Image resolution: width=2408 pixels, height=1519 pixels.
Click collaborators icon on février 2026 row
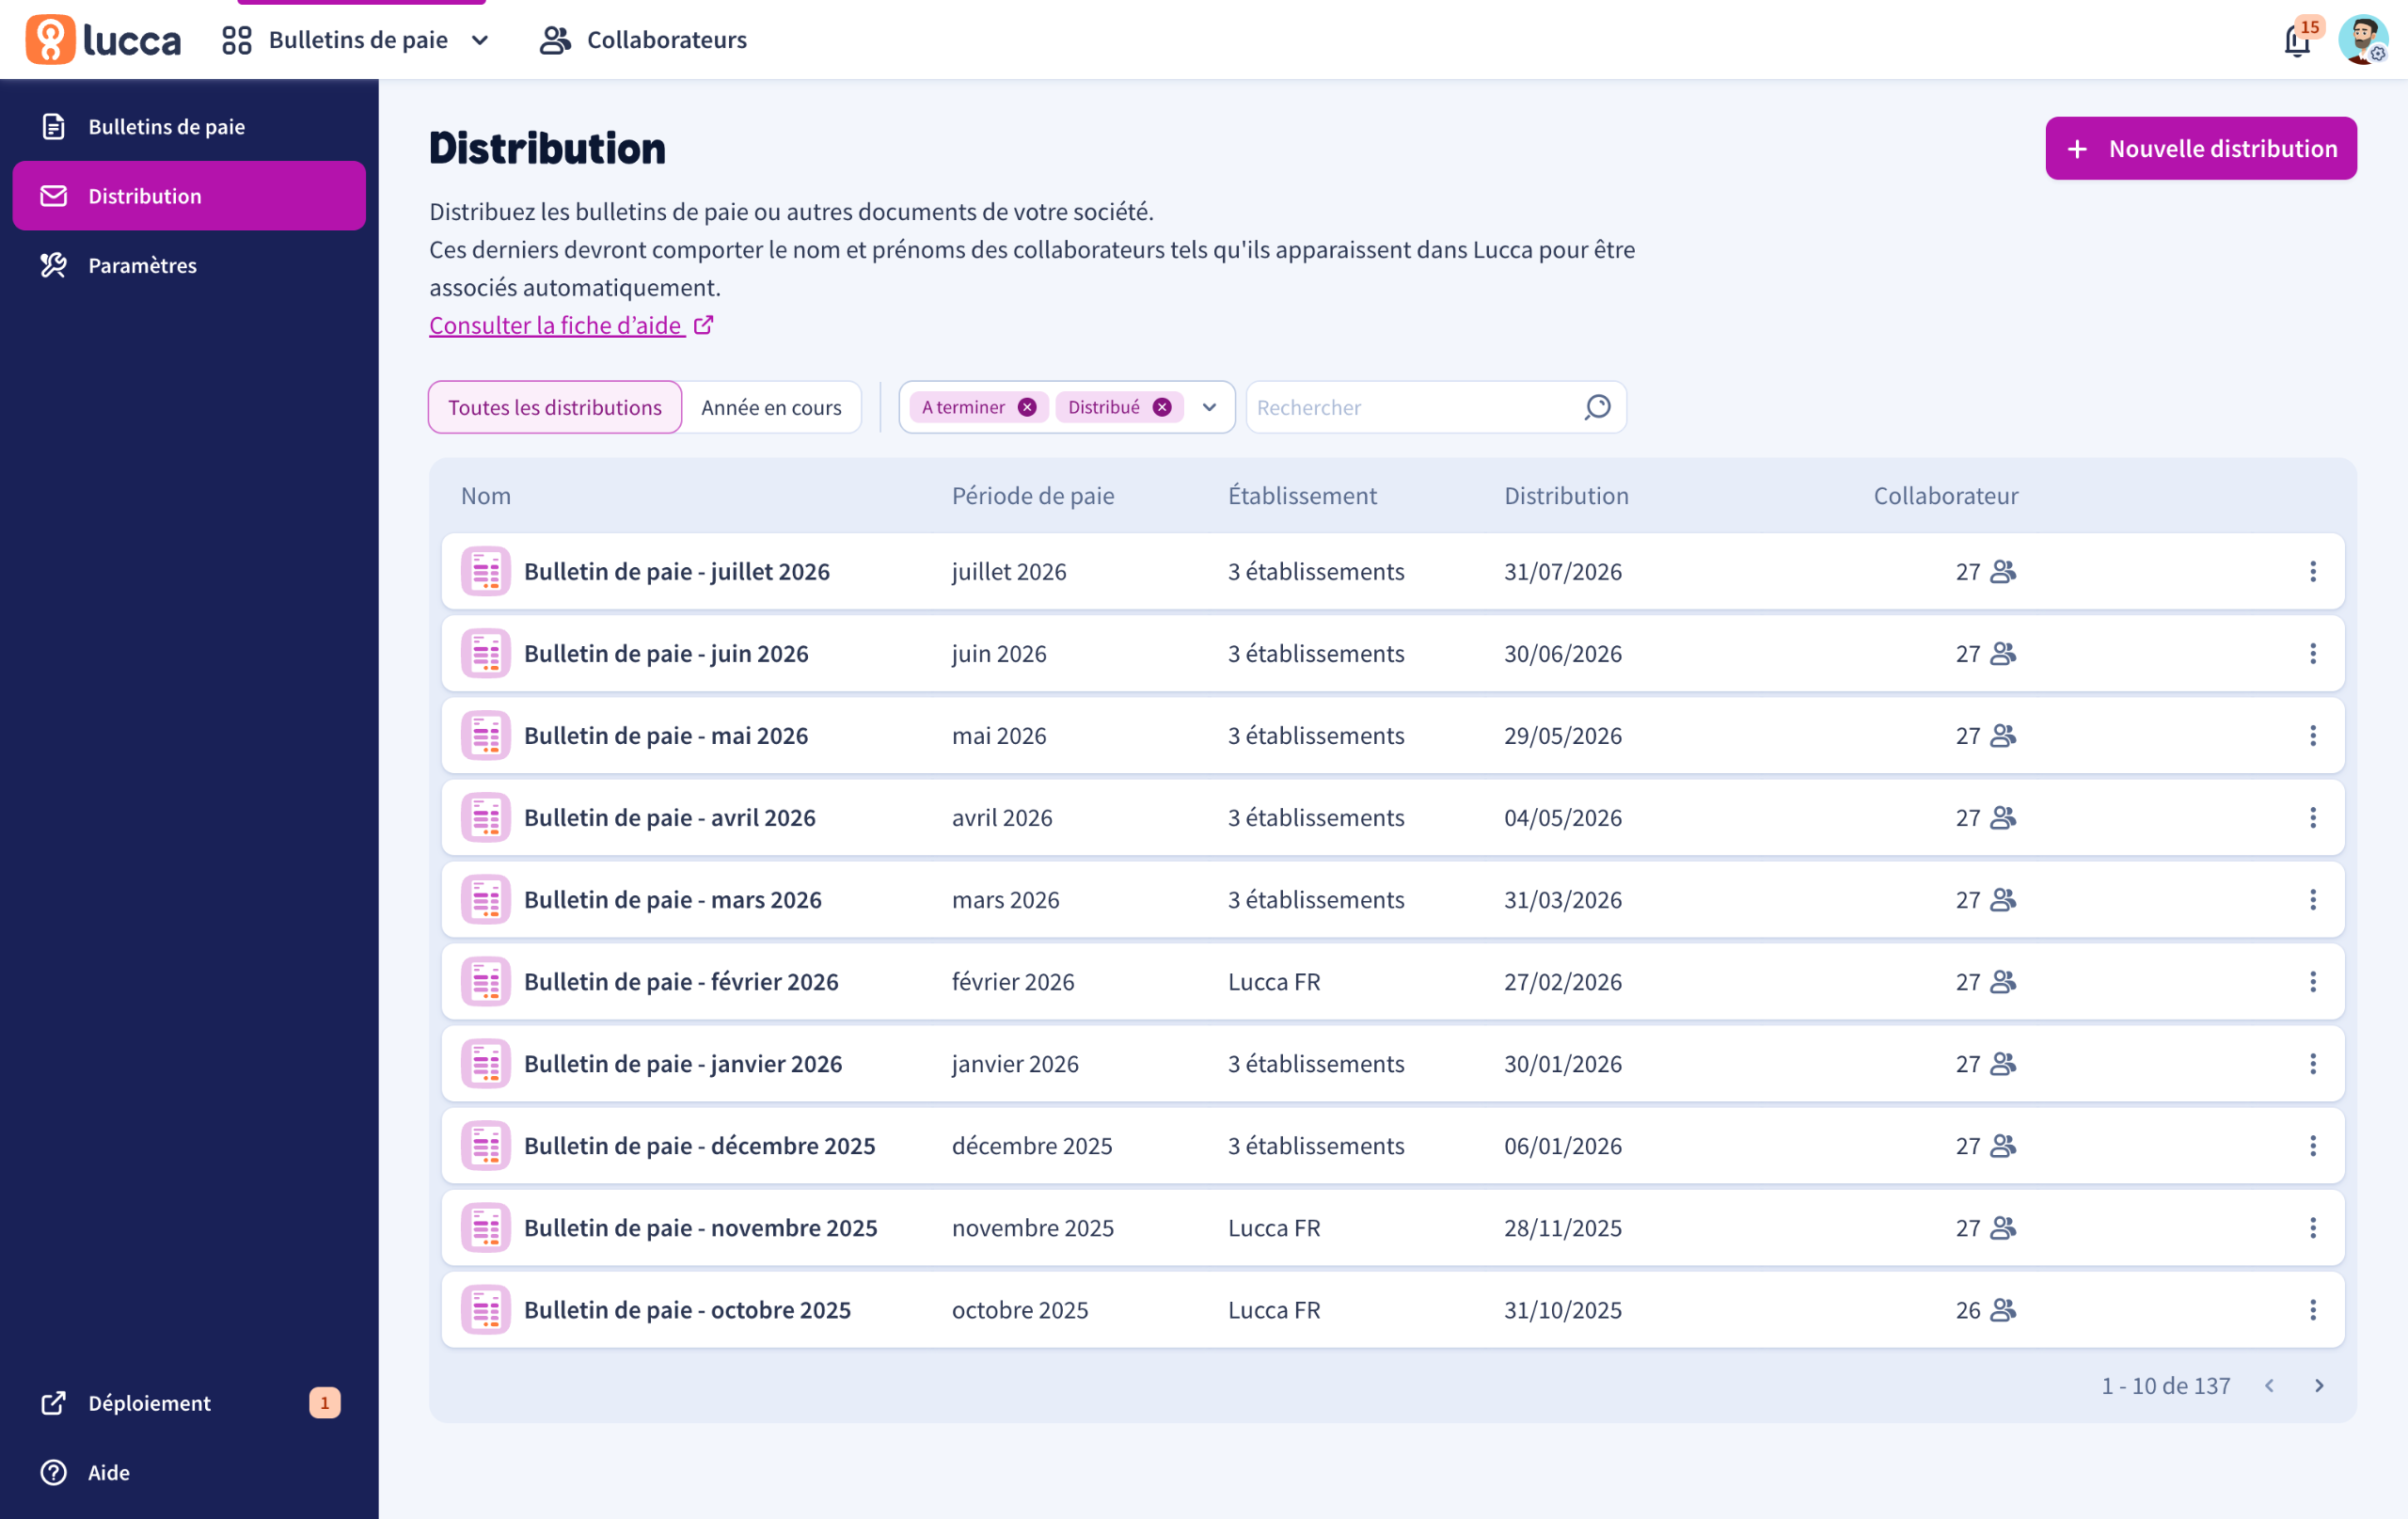[x=2002, y=981]
